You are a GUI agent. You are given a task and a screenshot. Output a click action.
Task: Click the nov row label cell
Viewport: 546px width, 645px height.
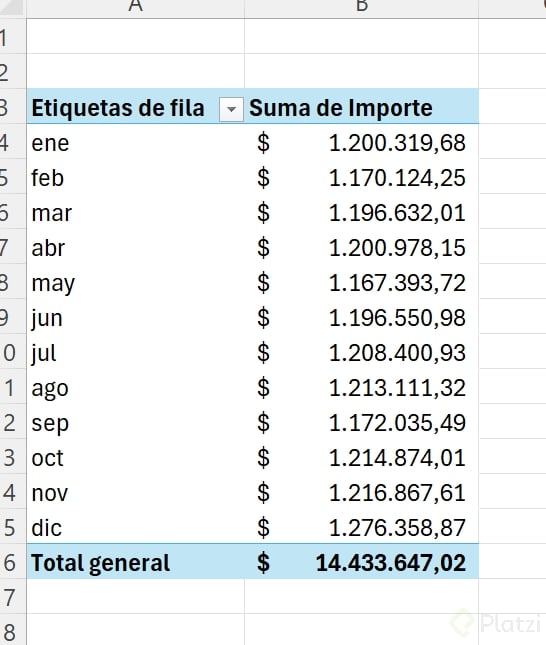point(135,491)
